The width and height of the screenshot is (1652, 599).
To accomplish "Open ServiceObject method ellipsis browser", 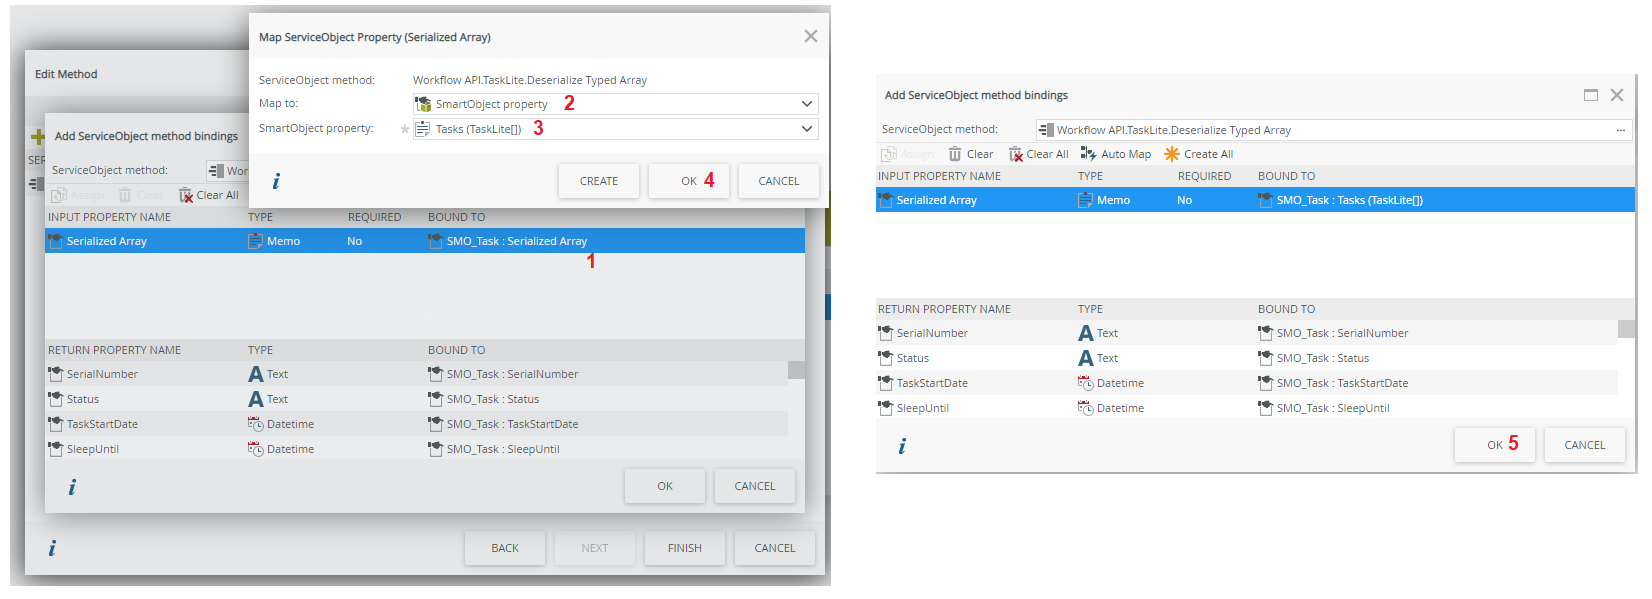I will 1620,130.
